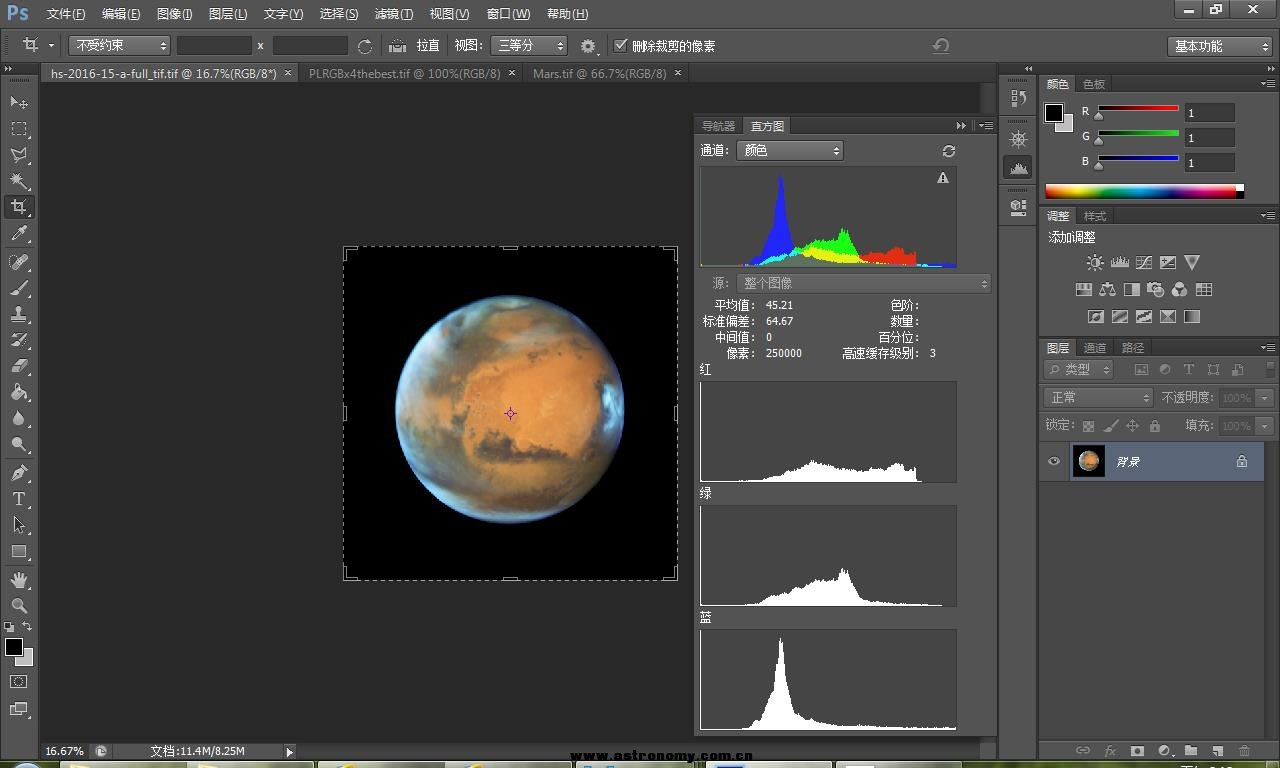This screenshot has height=768, width=1280.
Task: Select the Rectangular Marquee tool
Action: tap(19, 129)
